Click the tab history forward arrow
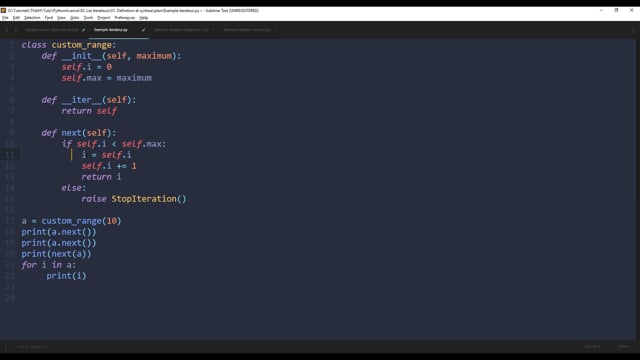 tap(16, 30)
